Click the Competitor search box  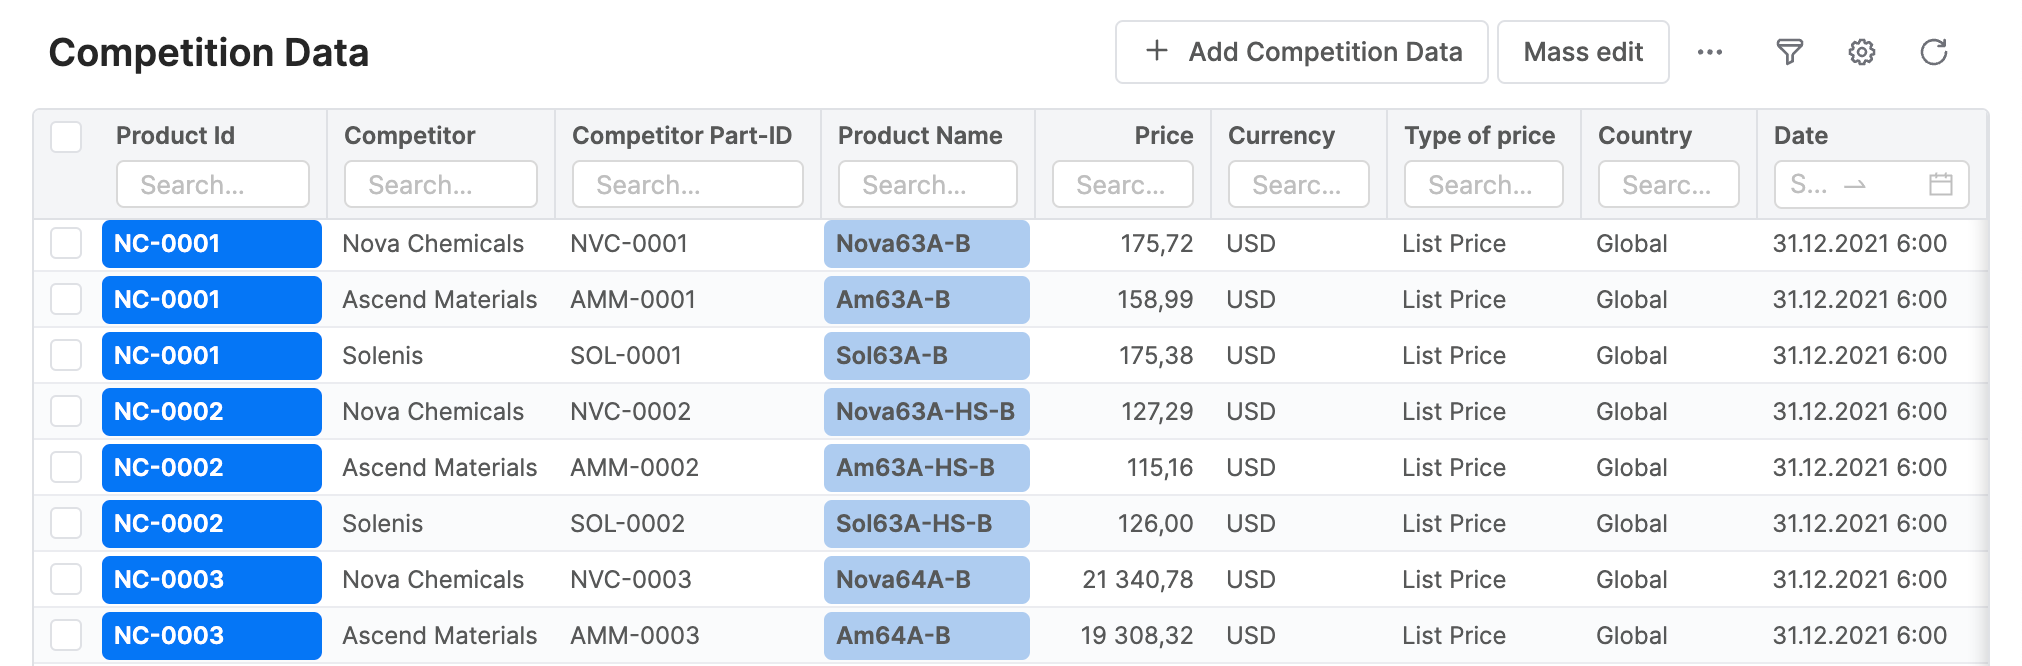pyautogui.click(x=440, y=185)
